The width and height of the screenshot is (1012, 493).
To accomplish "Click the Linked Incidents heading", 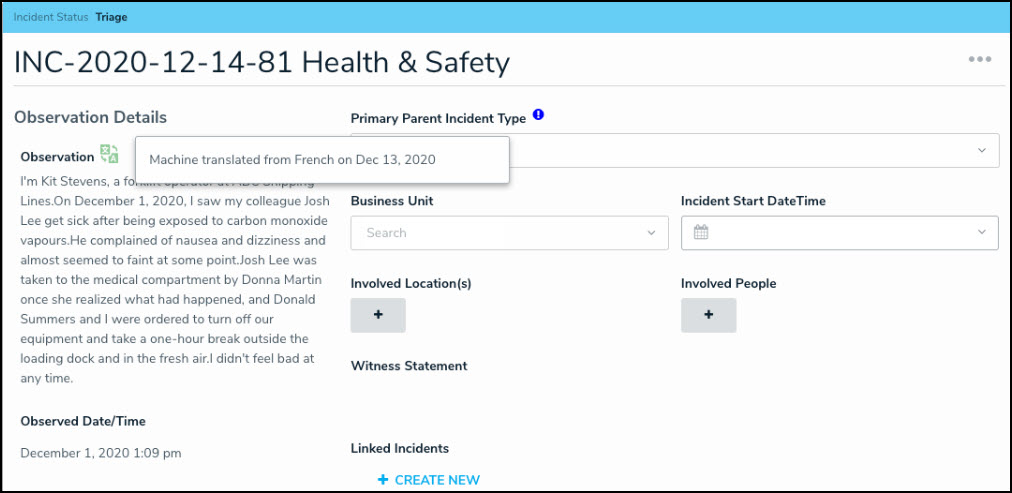I will (399, 448).
